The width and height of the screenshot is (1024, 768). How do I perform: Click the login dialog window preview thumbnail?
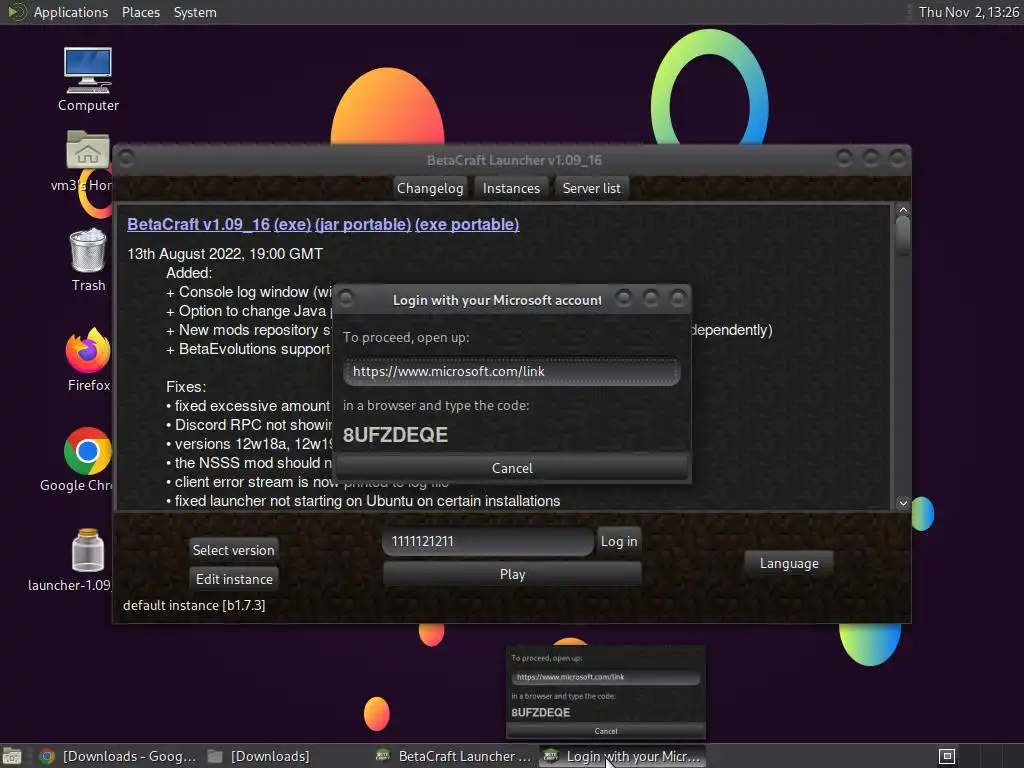(606, 694)
